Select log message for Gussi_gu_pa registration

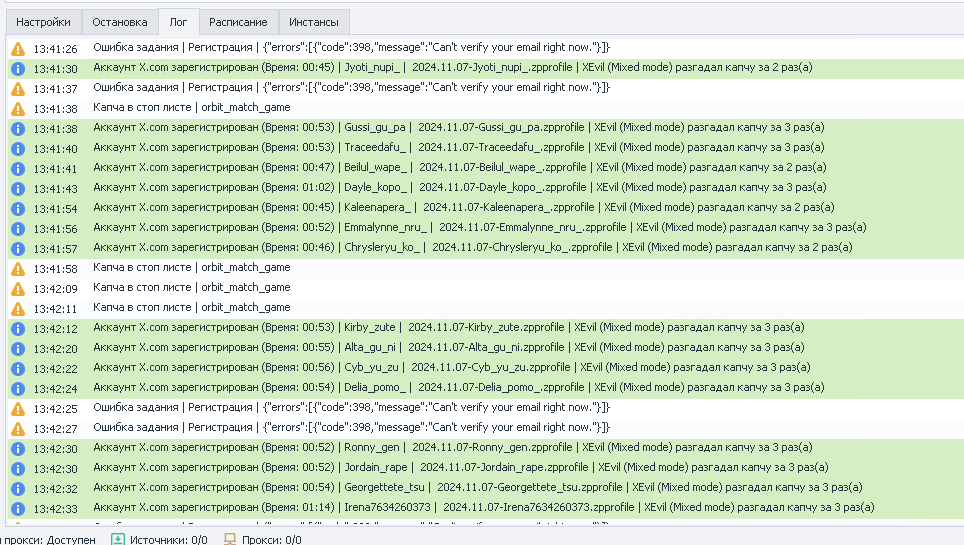459,127
